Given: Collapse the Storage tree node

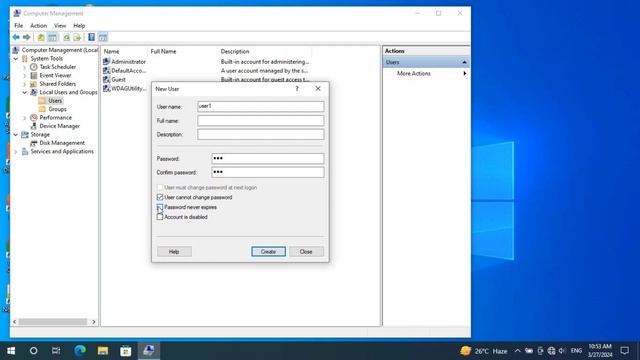Looking at the screenshot, I should [x=16, y=135].
